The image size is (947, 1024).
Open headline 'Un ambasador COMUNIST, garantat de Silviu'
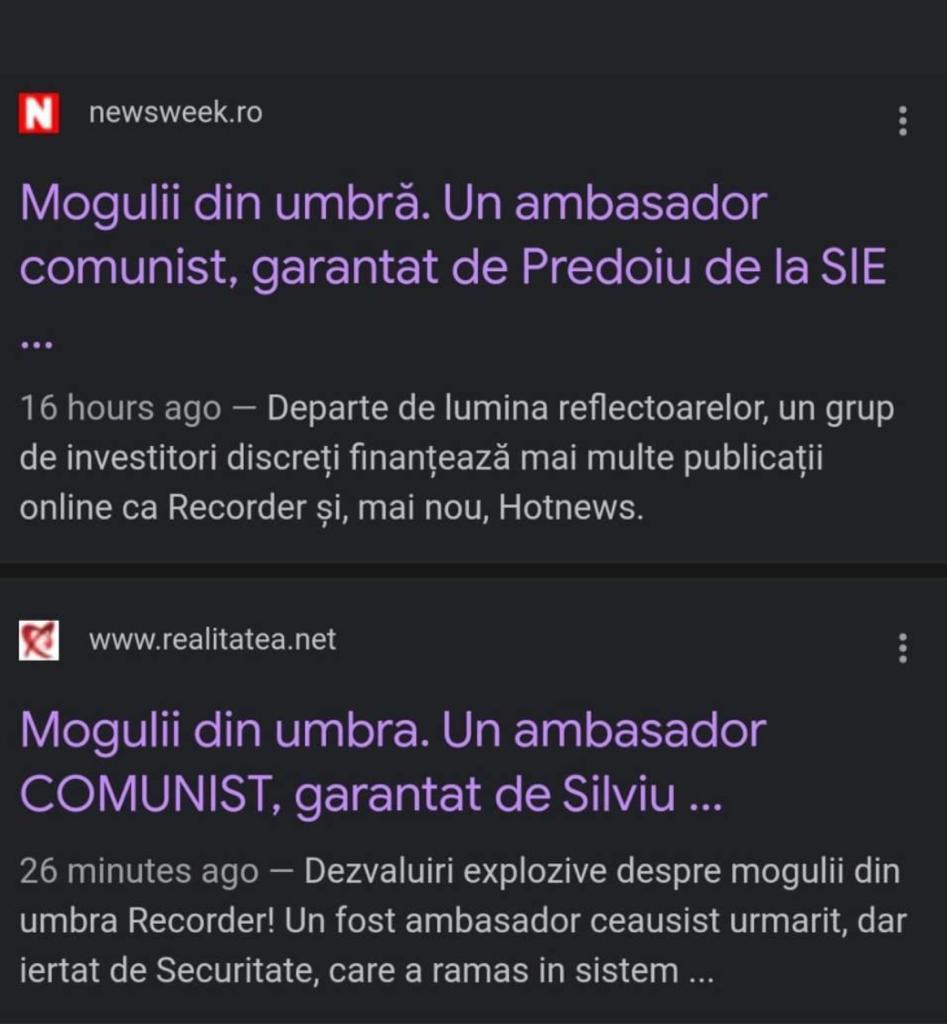click(393, 762)
